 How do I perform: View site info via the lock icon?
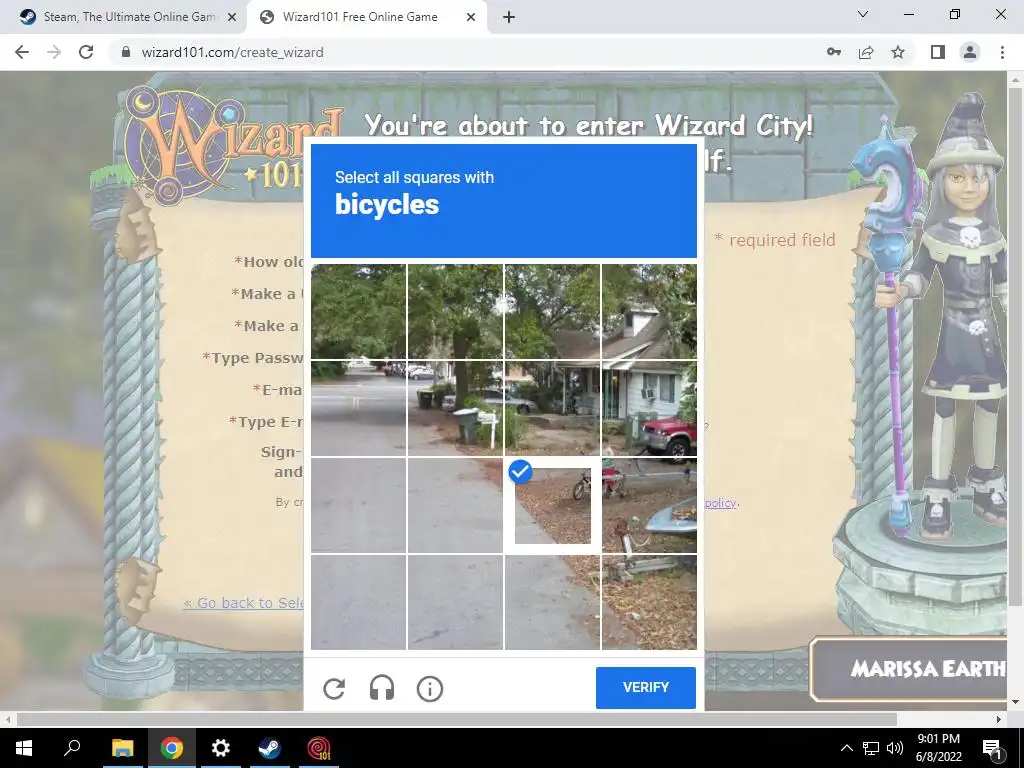[127, 52]
